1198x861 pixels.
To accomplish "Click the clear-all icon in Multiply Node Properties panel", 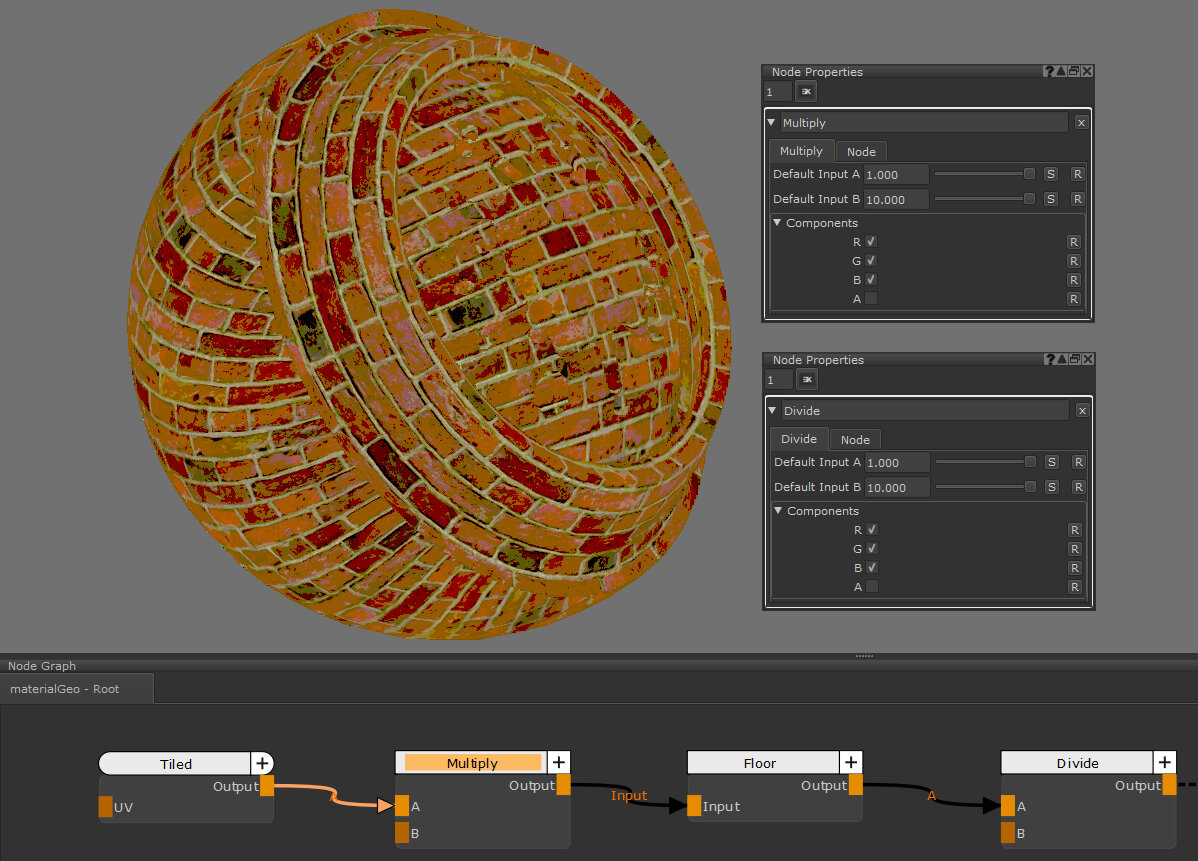I will 805,92.
